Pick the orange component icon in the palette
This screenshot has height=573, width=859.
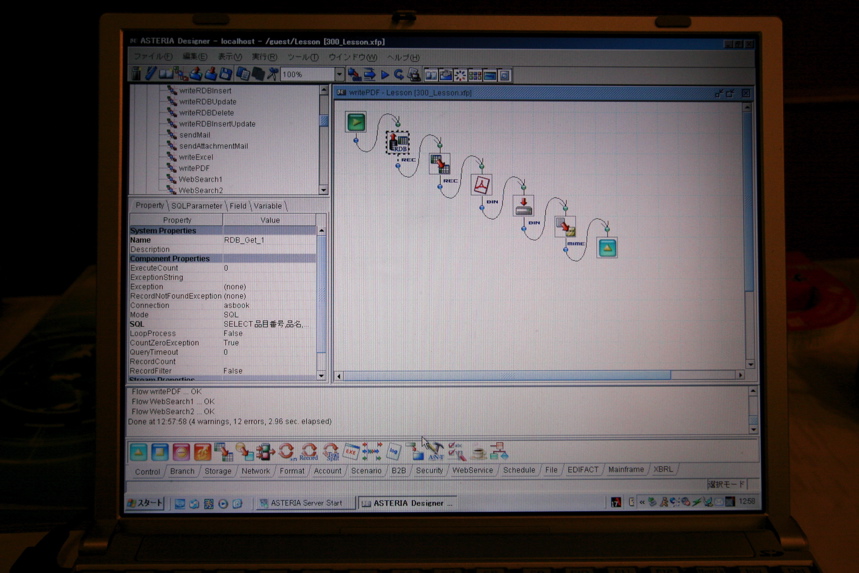tap(202, 452)
